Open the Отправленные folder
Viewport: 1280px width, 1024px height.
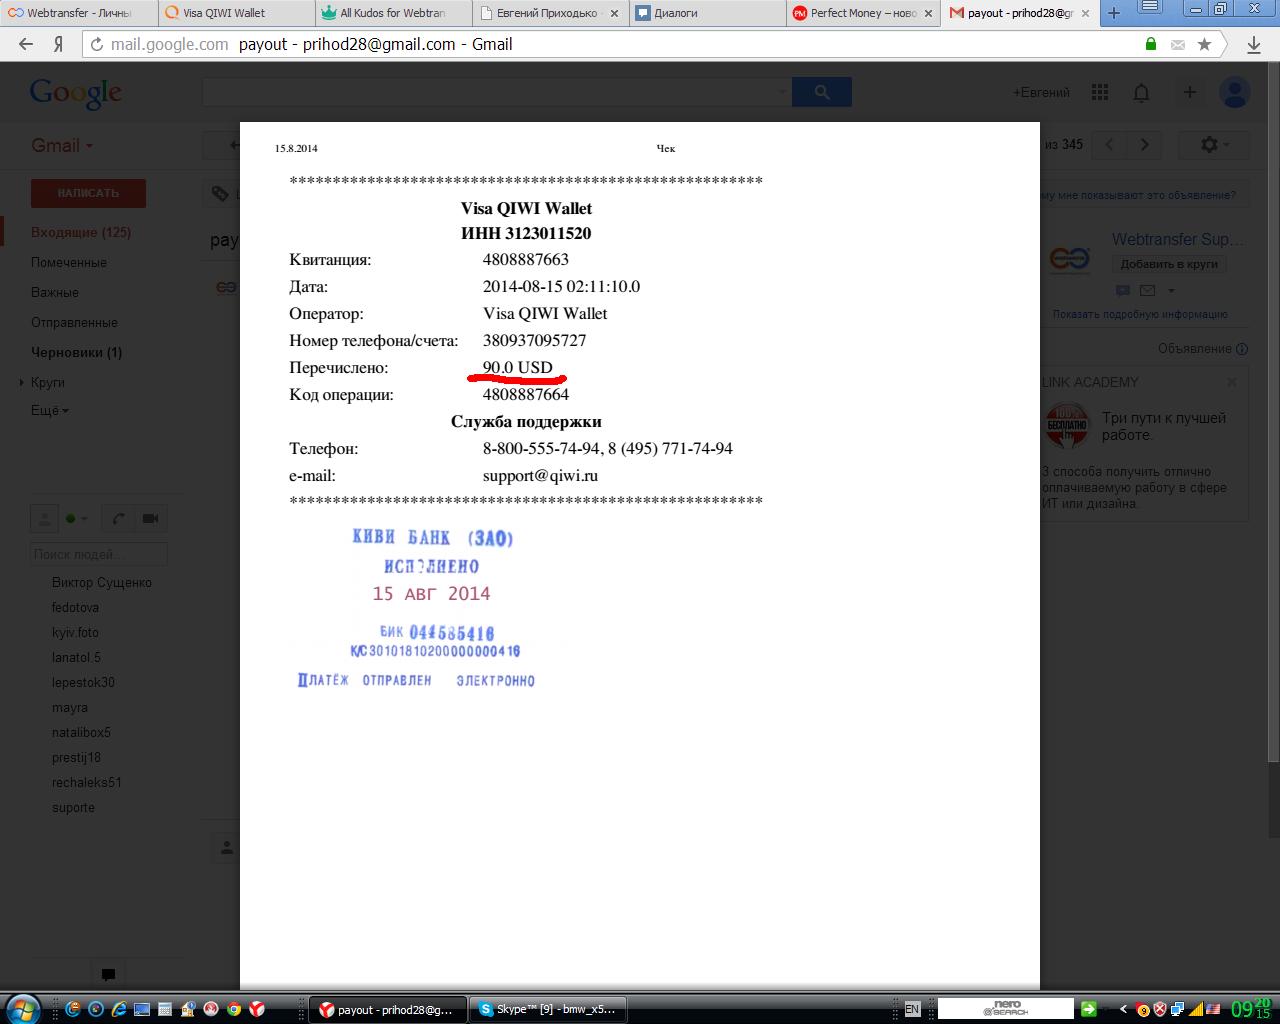pos(74,322)
